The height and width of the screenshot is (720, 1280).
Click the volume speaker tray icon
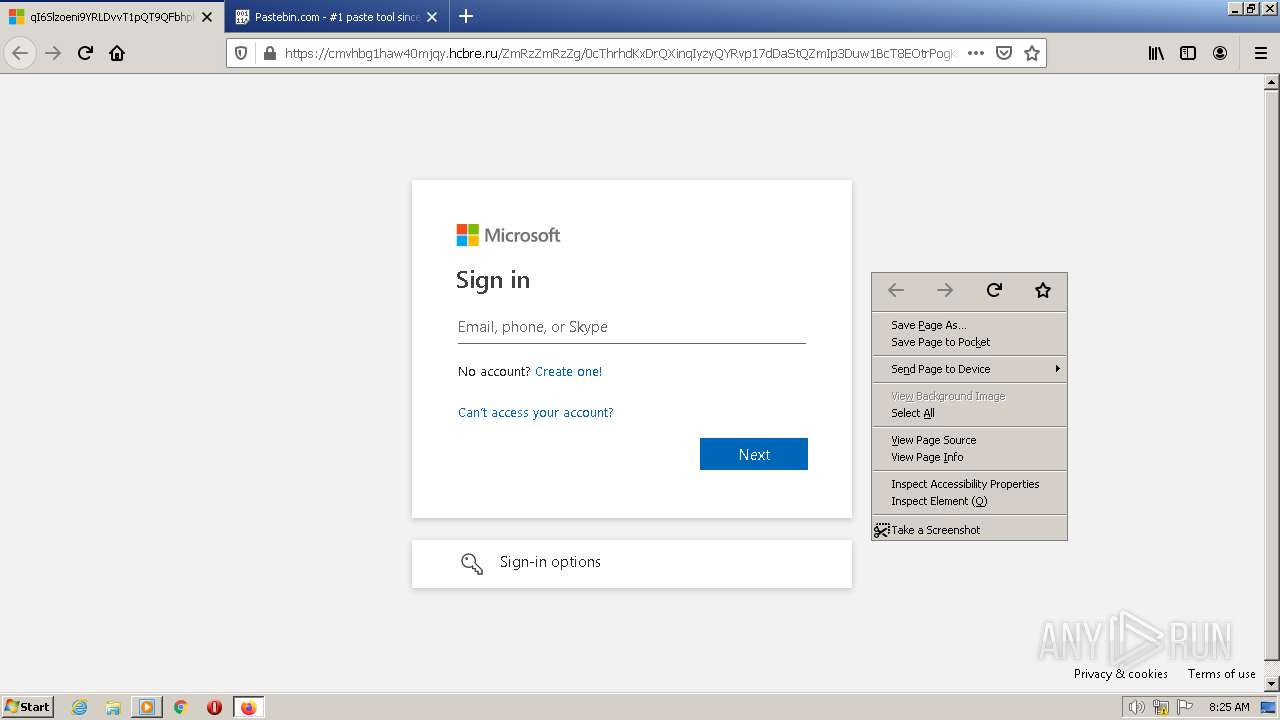[x=1136, y=707]
